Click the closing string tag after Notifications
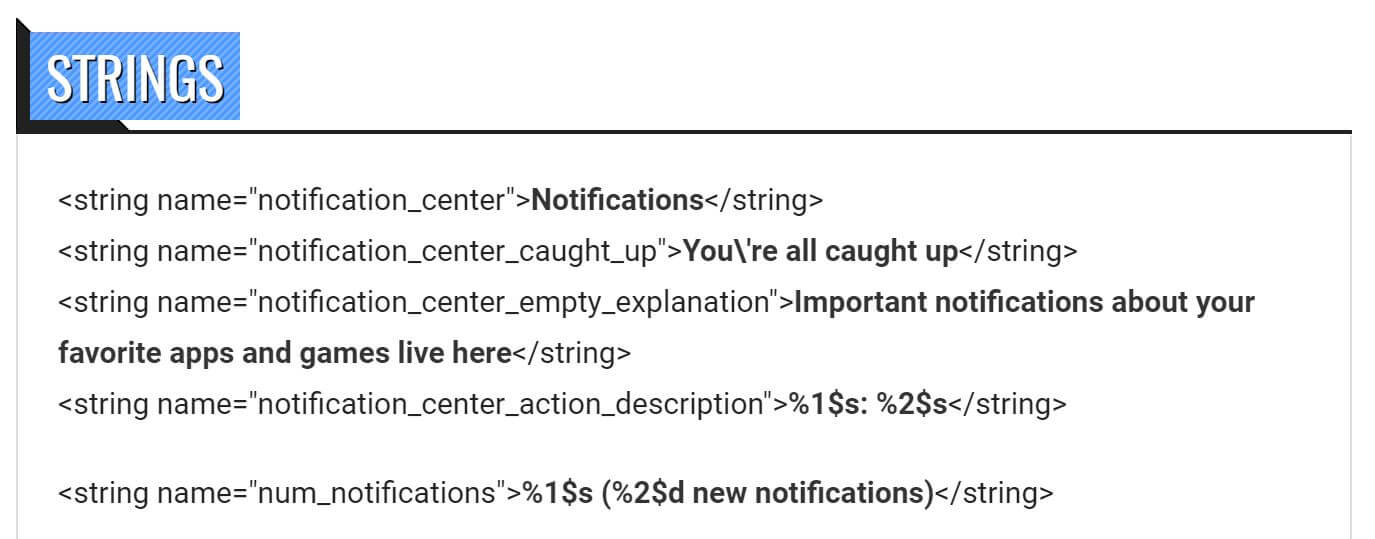 (x=763, y=200)
